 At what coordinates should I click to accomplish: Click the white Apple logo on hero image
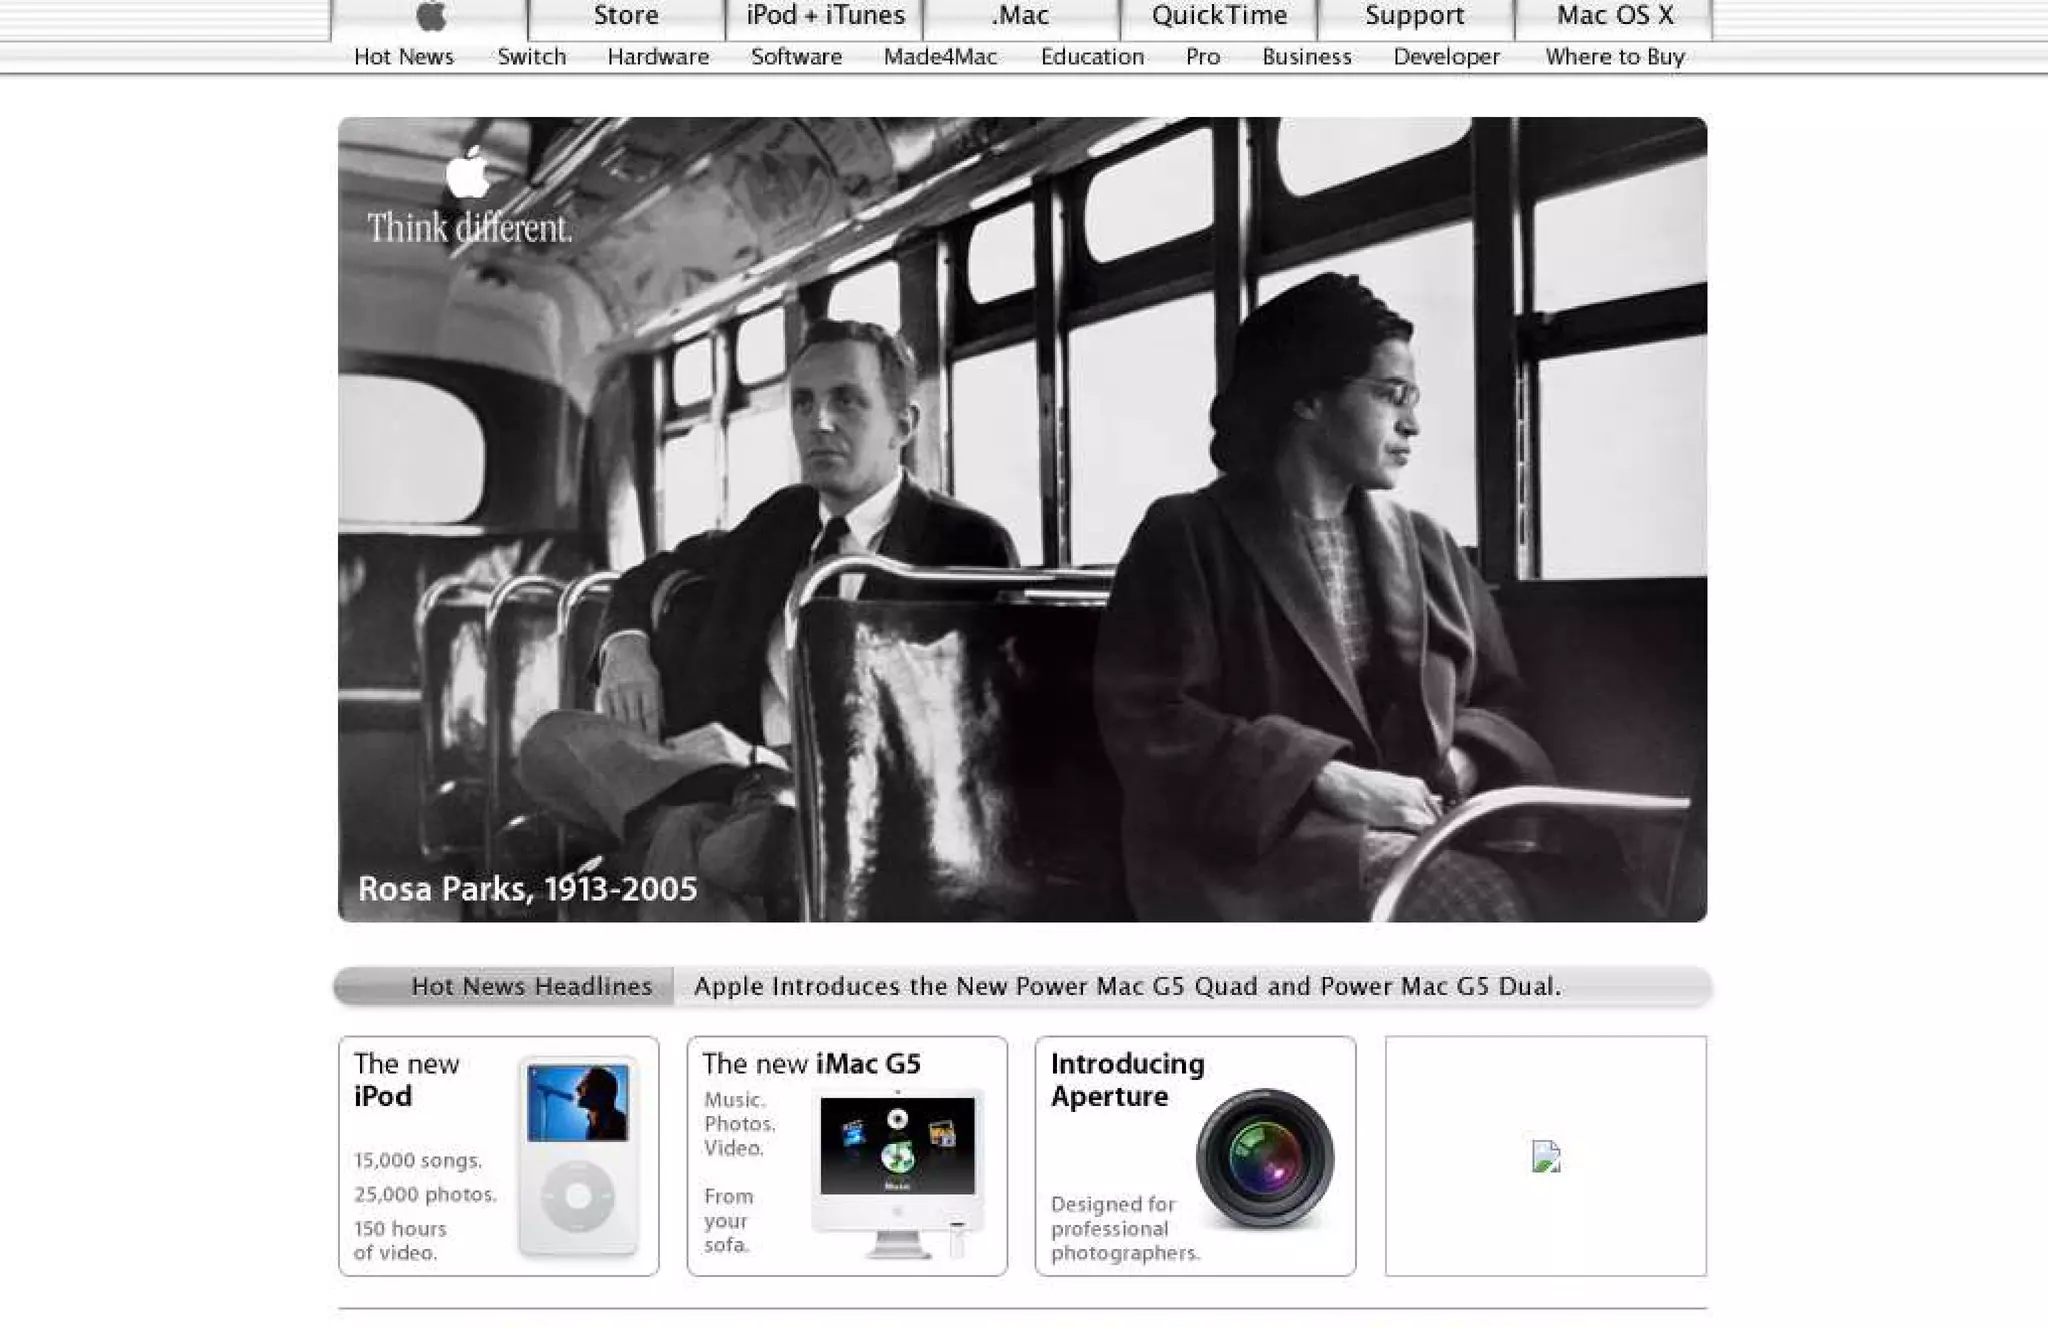(x=468, y=172)
